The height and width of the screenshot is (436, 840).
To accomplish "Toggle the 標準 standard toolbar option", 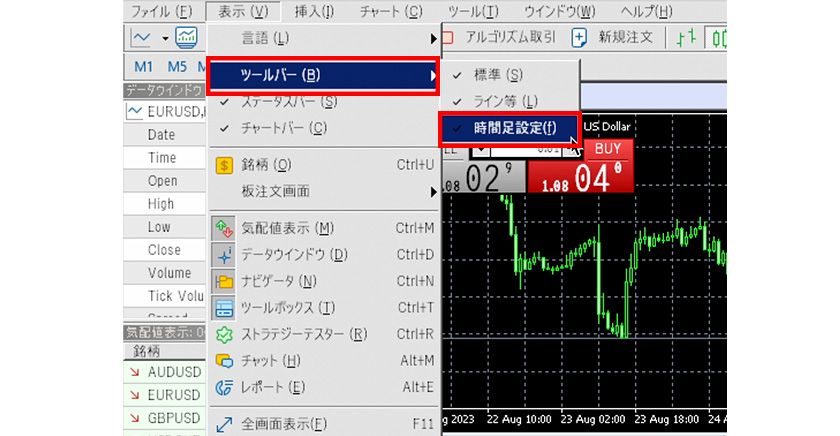I will point(457,75).
